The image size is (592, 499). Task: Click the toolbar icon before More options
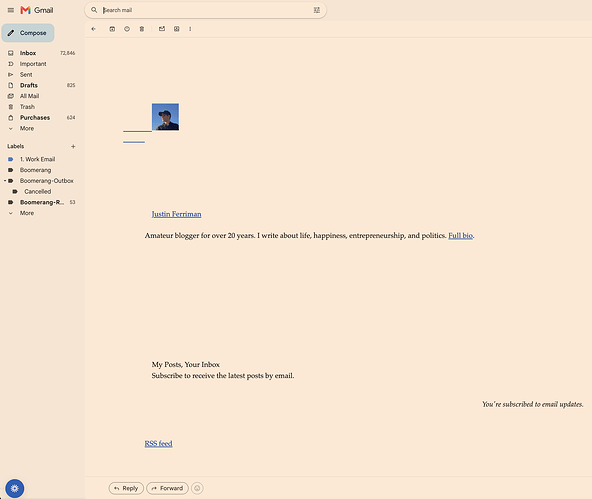coord(176,29)
